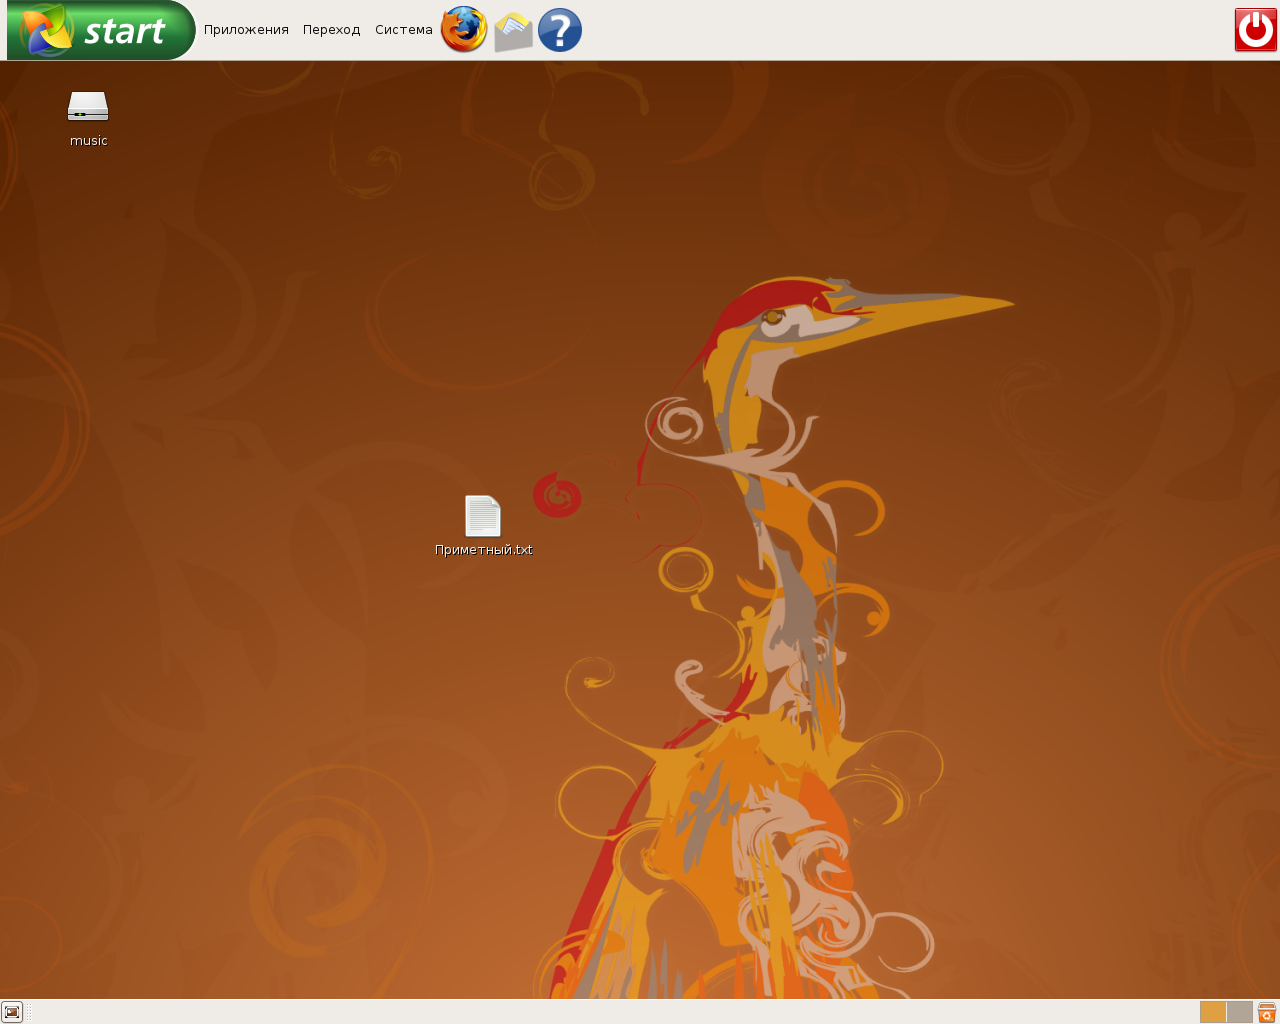The image size is (1280, 1024).
Task: Open the Система menu
Action: pyautogui.click(x=403, y=30)
